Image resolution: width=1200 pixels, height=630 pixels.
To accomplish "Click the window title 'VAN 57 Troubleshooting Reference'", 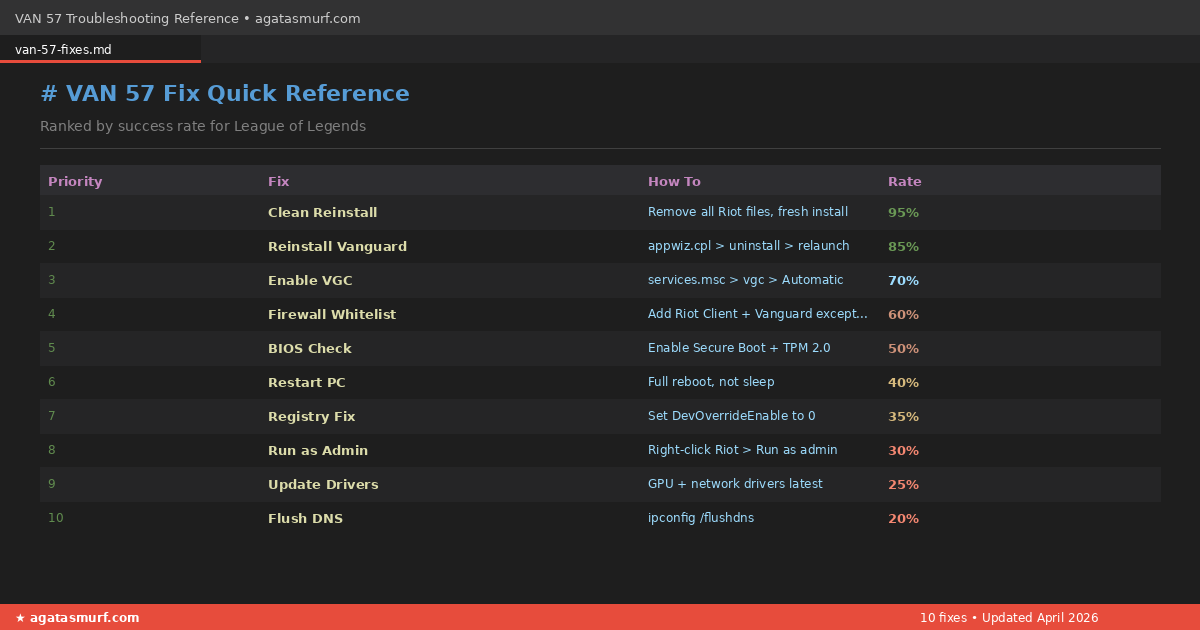I will click(126, 18).
